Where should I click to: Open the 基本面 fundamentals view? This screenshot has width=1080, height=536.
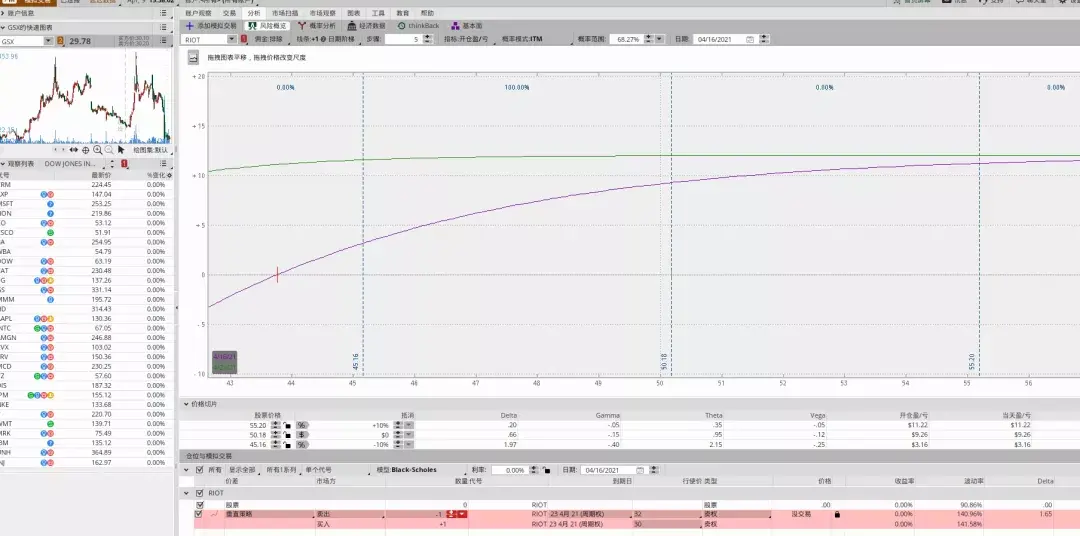[467, 25]
